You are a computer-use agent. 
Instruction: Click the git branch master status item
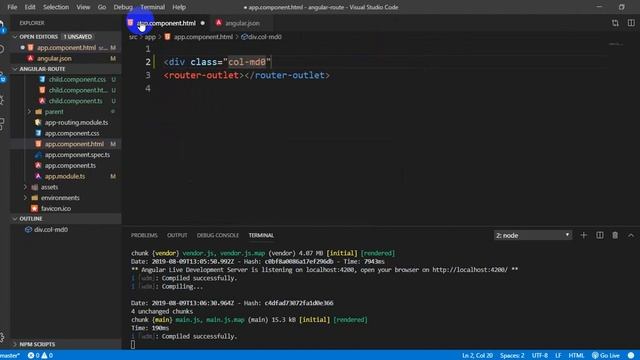[x=10, y=356]
